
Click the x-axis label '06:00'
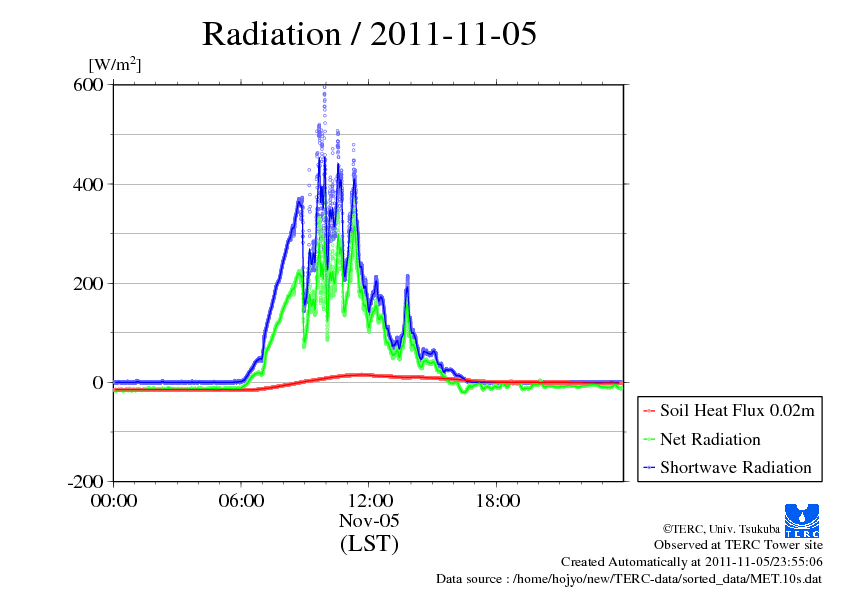241,501
